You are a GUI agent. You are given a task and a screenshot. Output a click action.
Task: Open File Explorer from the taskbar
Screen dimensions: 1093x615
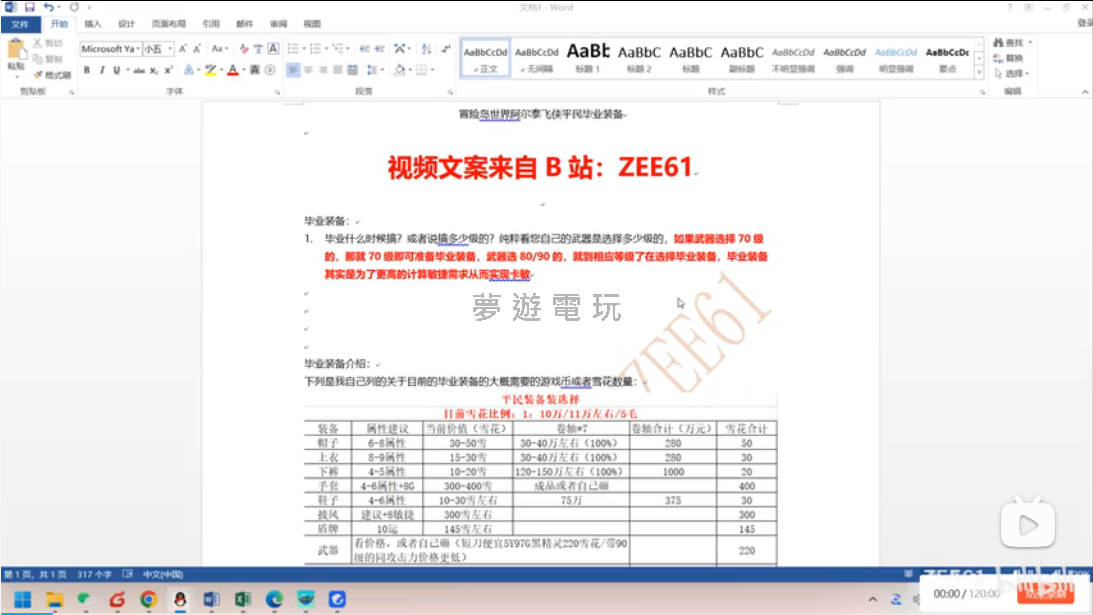tap(54, 600)
